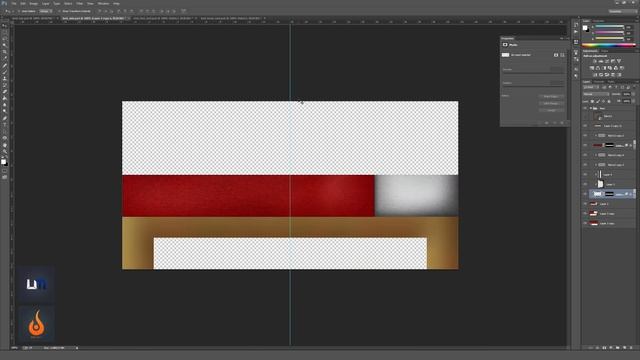Open the Opacity value dropdown
The width and height of the screenshot is (640, 360).
coord(633,94)
